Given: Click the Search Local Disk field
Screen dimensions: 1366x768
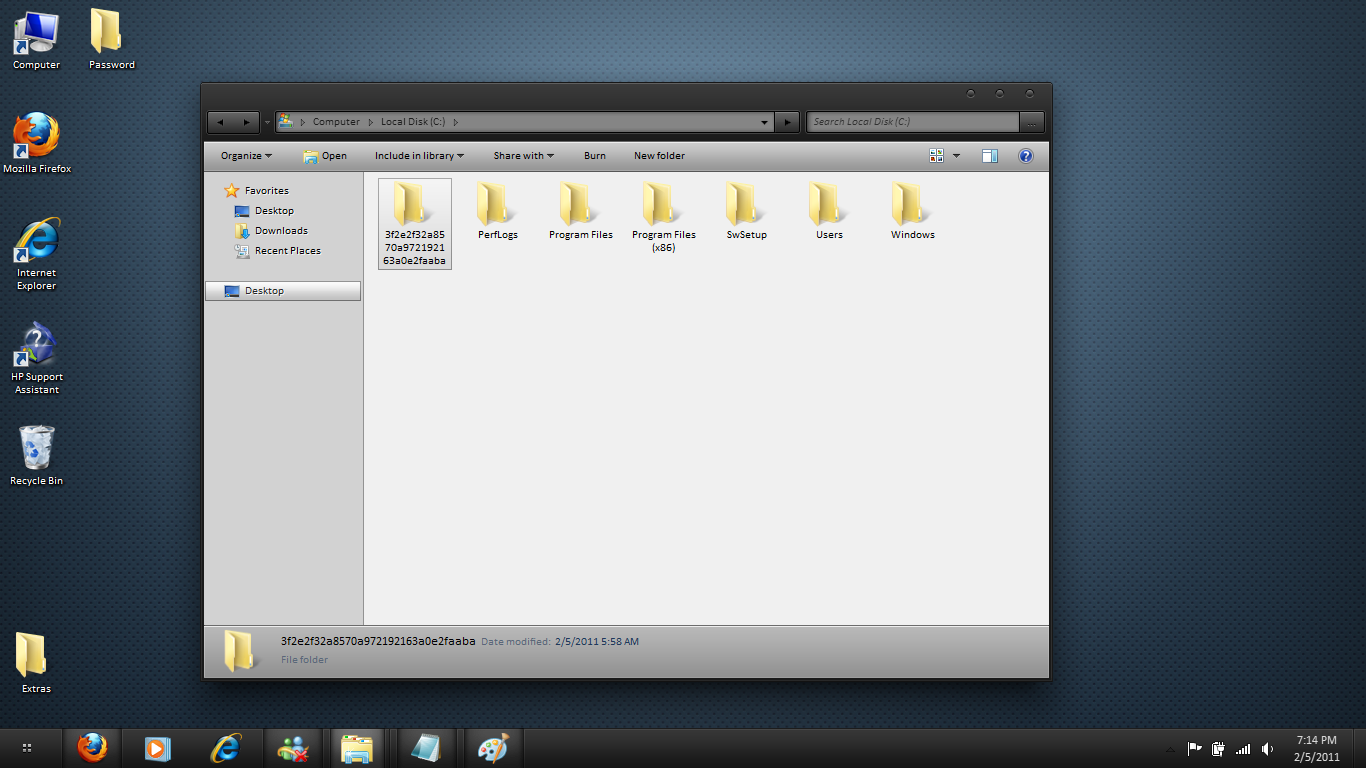Looking at the screenshot, I should coord(913,122).
